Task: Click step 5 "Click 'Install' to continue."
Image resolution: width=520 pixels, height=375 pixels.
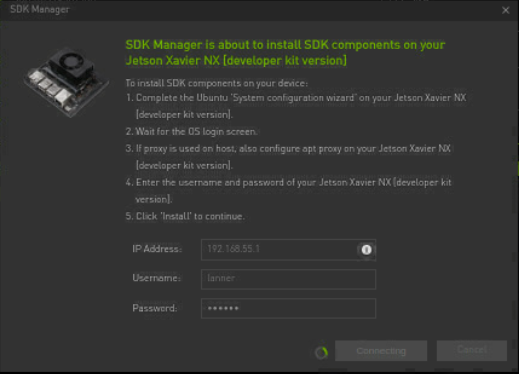Action: pyautogui.click(x=185, y=216)
